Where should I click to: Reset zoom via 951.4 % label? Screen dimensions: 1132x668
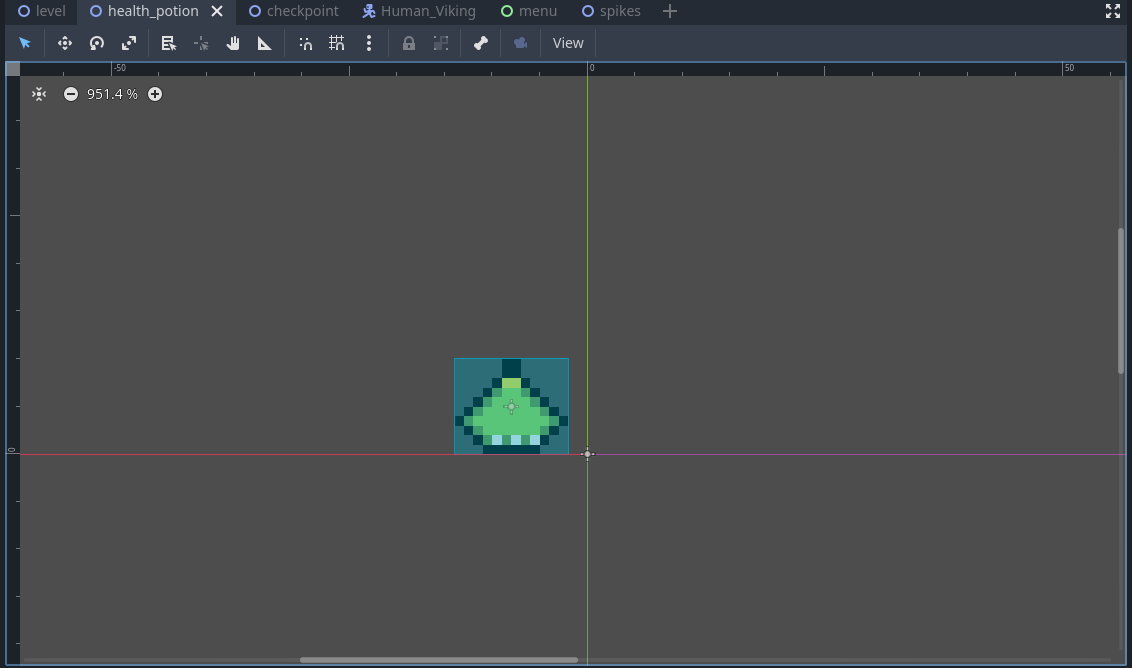pos(112,94)
